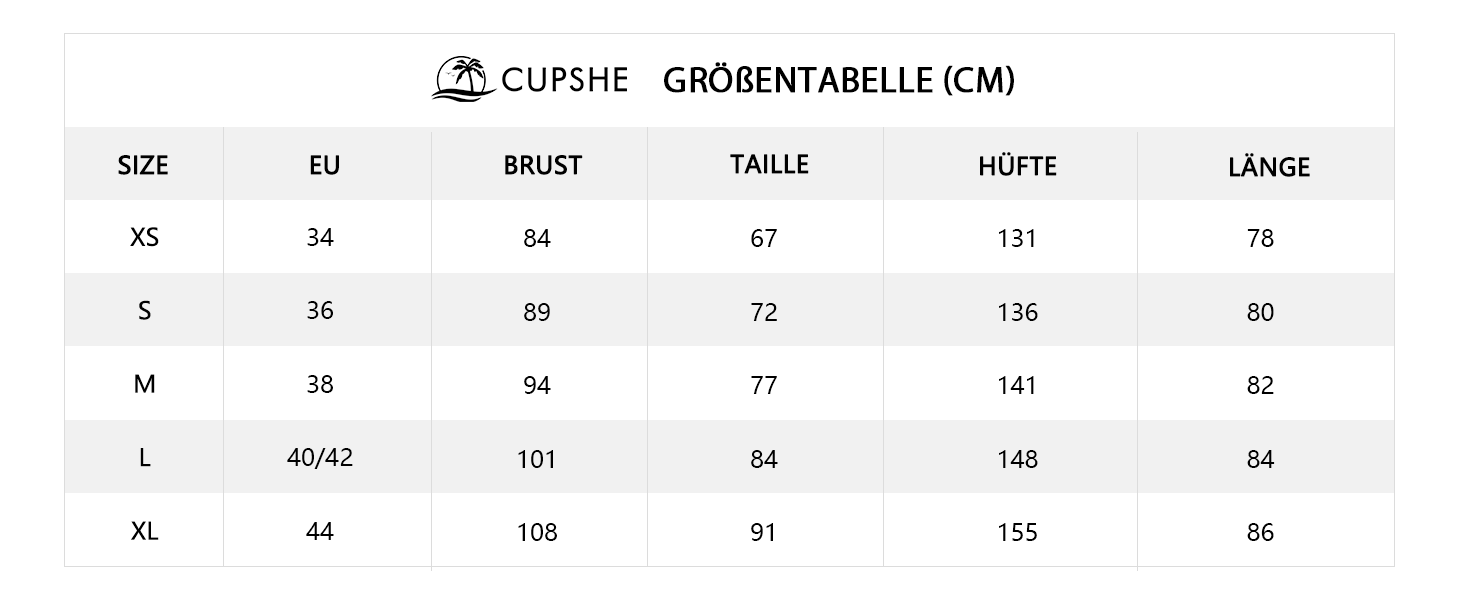Click the SIZE column header

coord(143,165)
